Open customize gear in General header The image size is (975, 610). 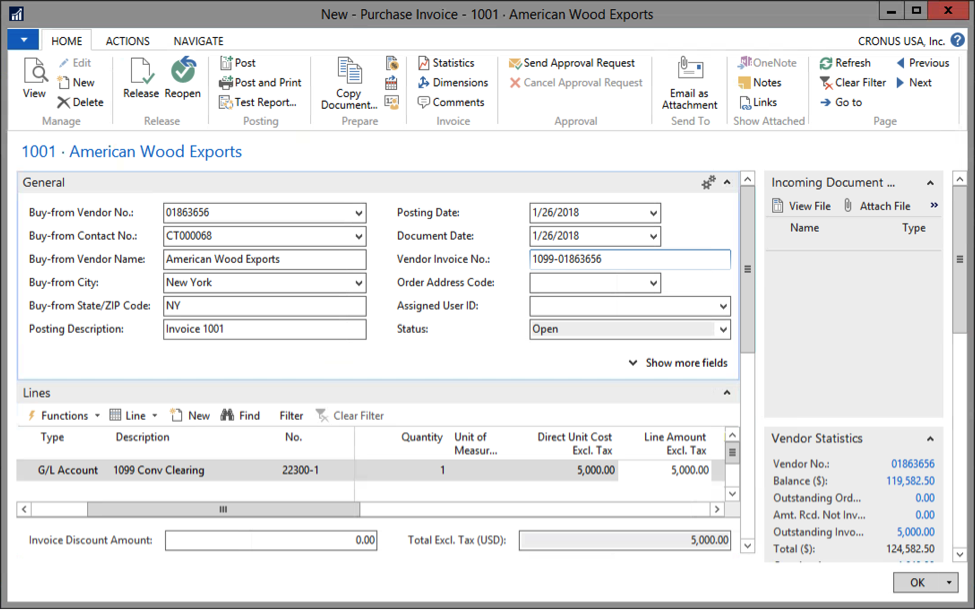[708, 182]
